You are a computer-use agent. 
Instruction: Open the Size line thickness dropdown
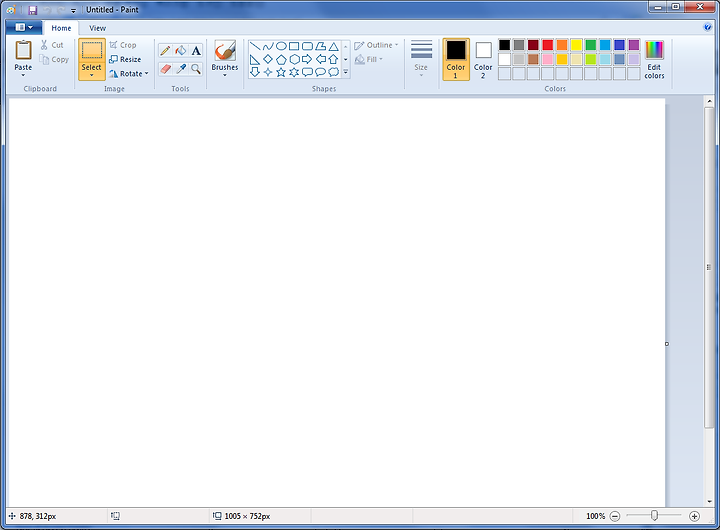click(421, 58)
